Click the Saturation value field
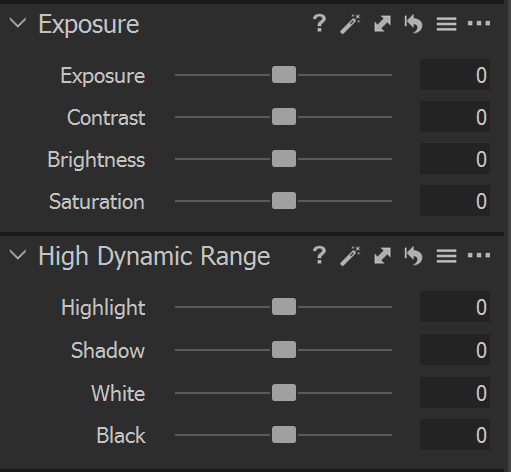This screenshot has width=511, height=472. 455,201
